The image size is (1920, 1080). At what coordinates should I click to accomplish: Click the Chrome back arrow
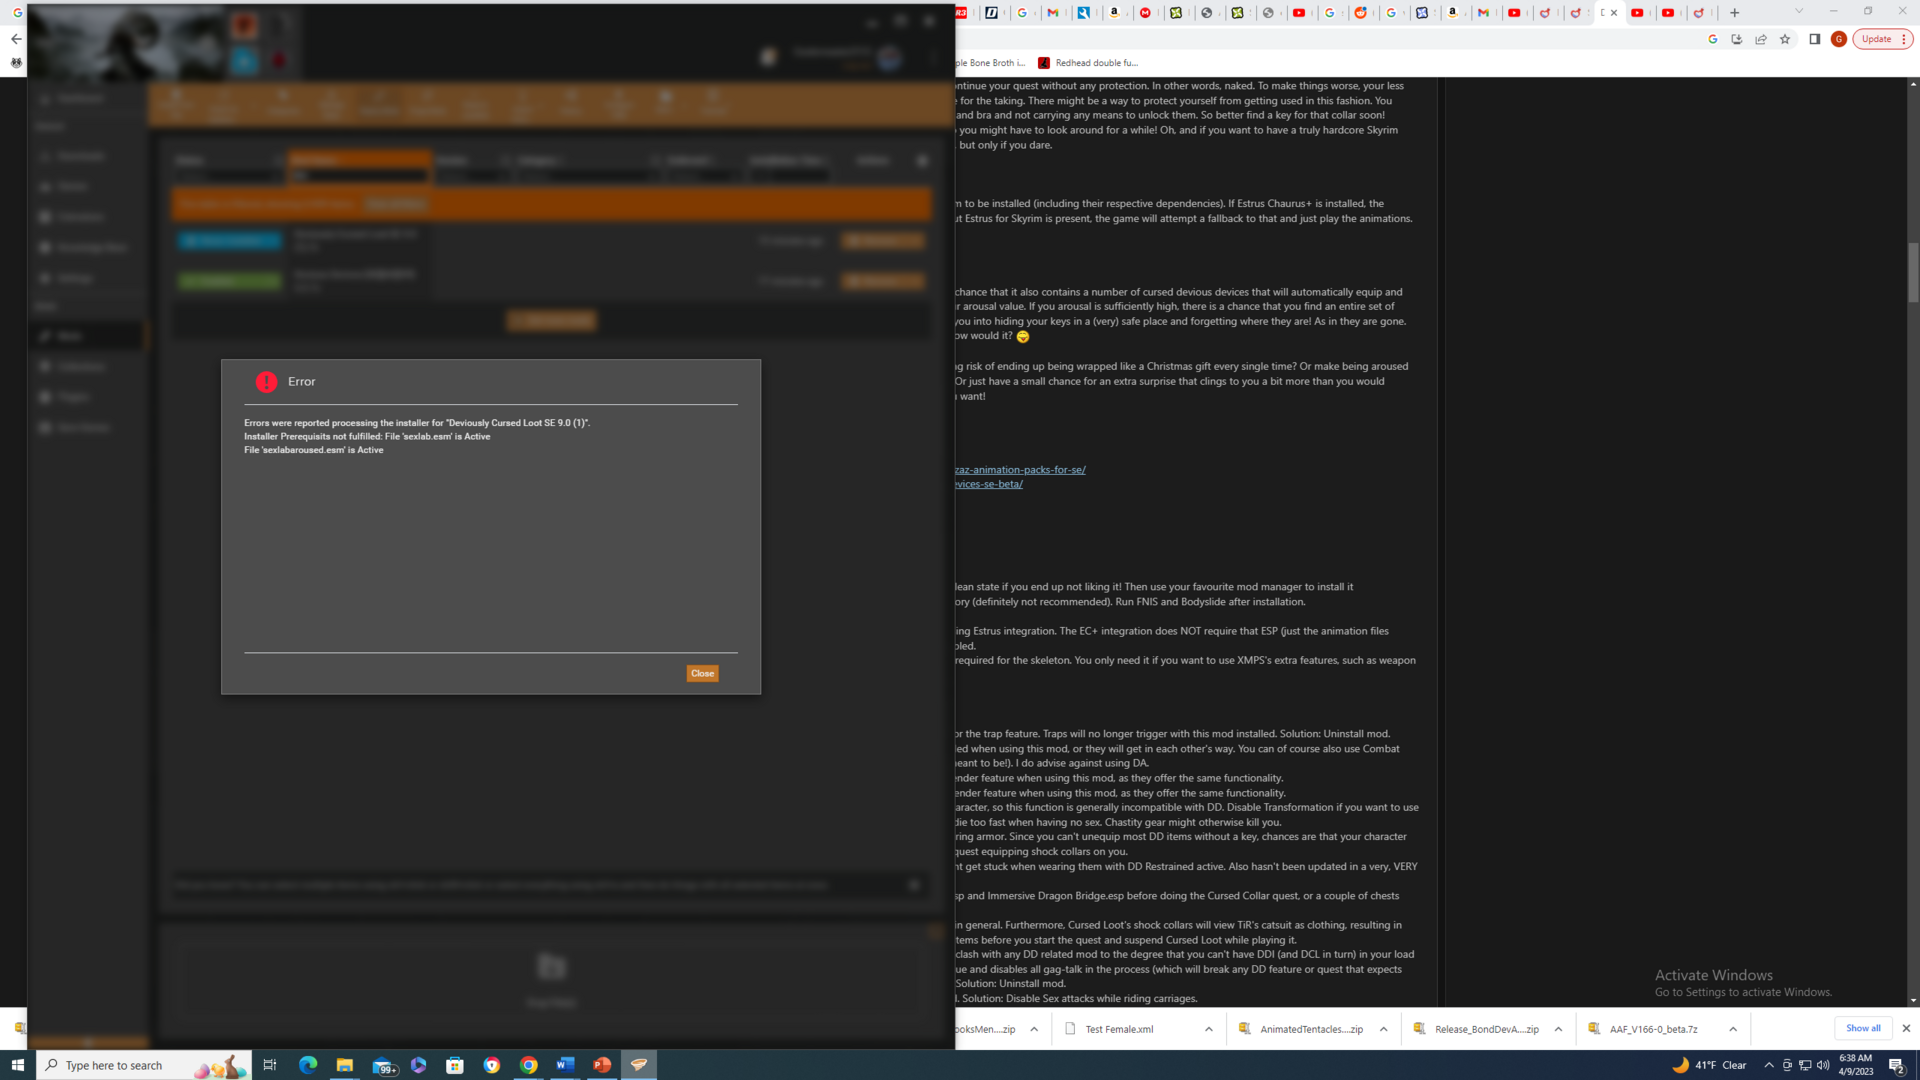tap(16, 39)
